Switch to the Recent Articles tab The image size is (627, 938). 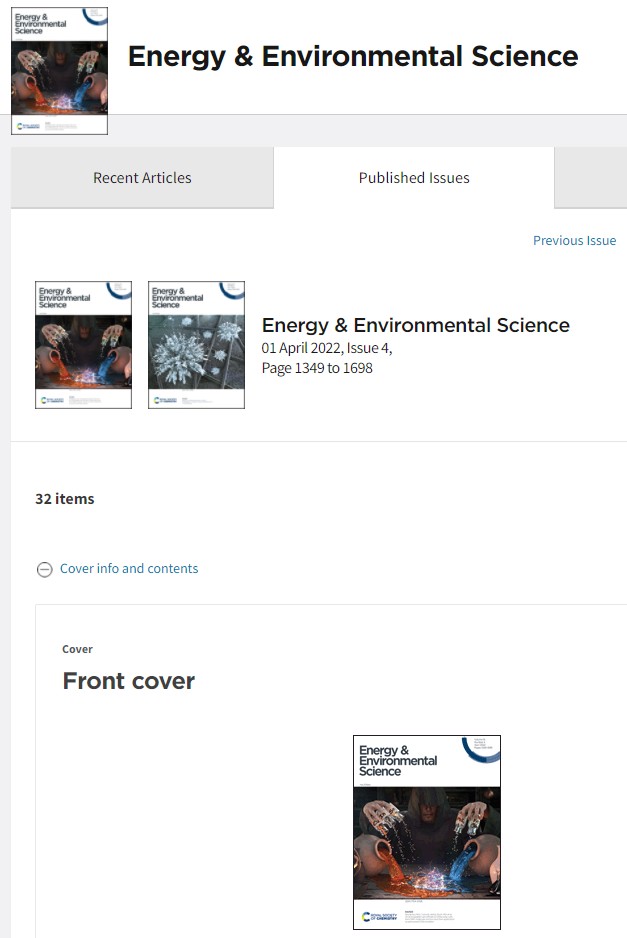point(142,177)
